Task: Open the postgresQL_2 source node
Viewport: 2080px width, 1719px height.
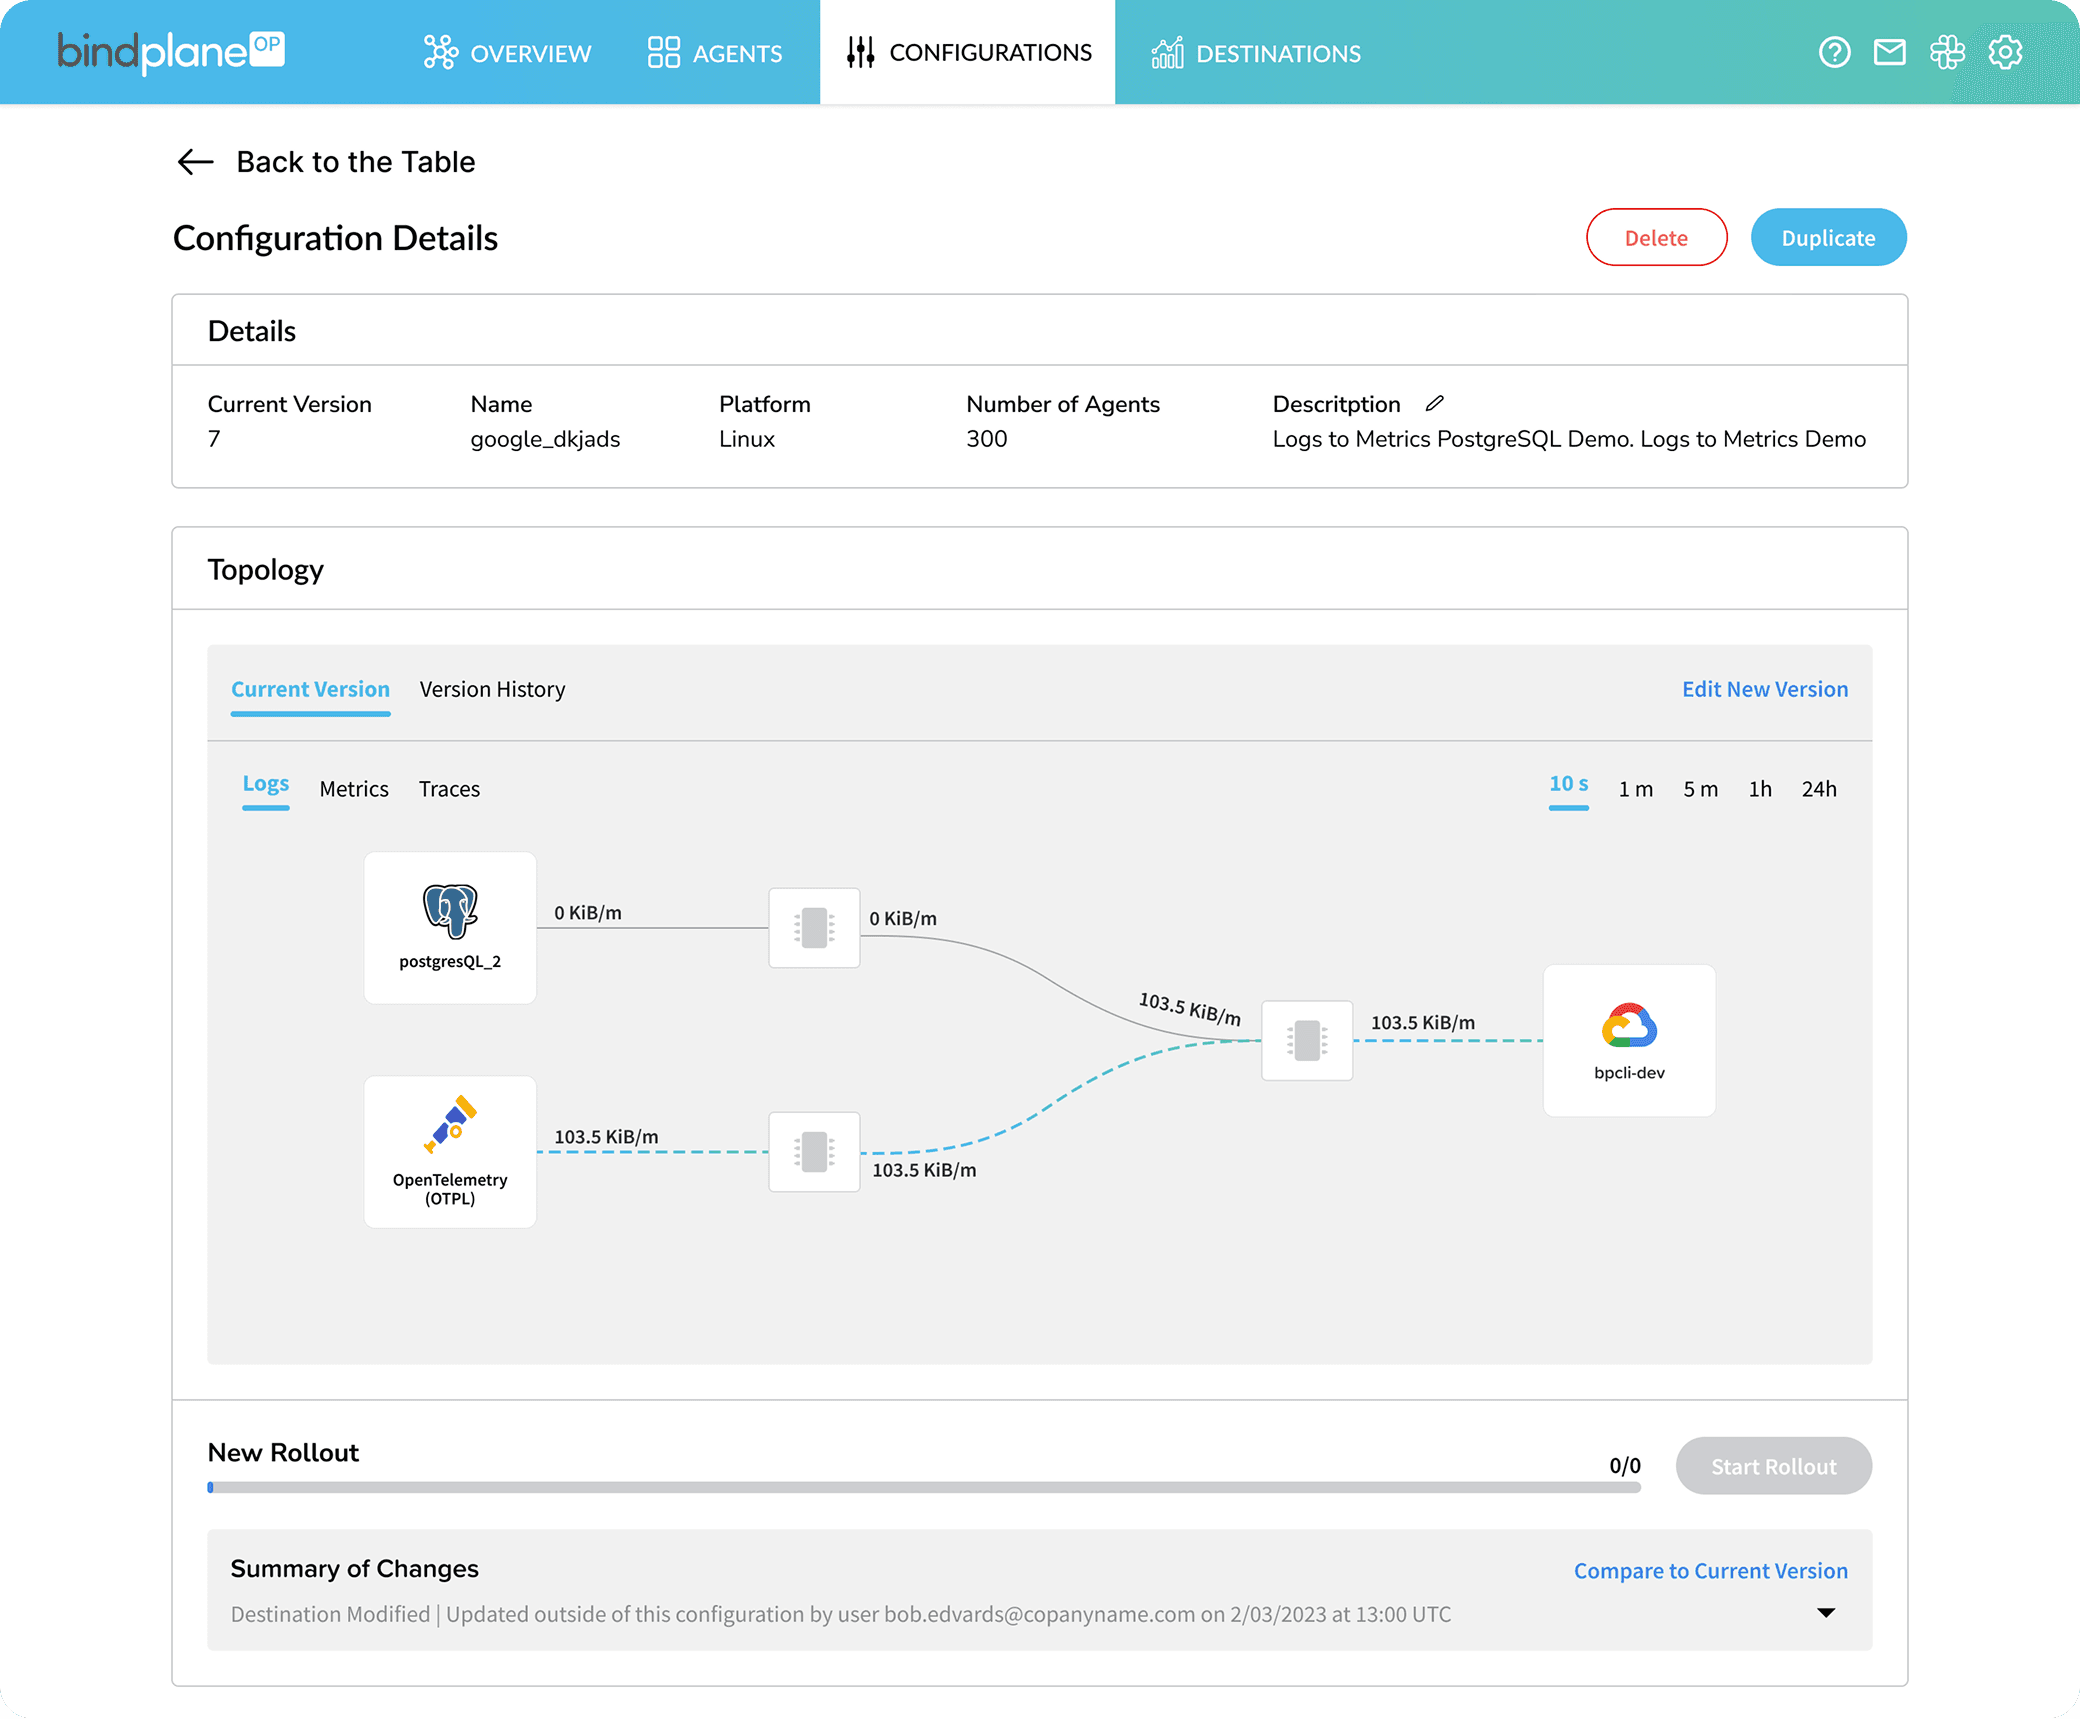Action: click(450, 927)
